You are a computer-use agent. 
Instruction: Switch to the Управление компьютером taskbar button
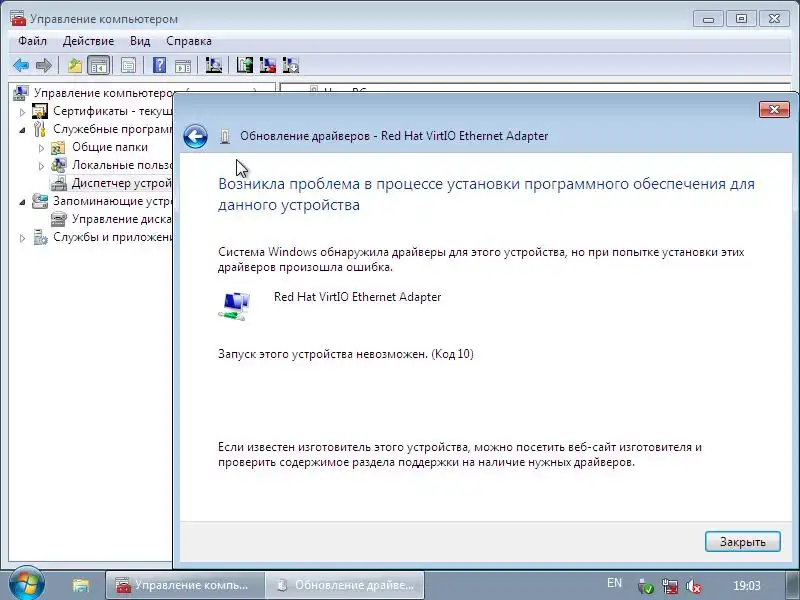[185, 585]
